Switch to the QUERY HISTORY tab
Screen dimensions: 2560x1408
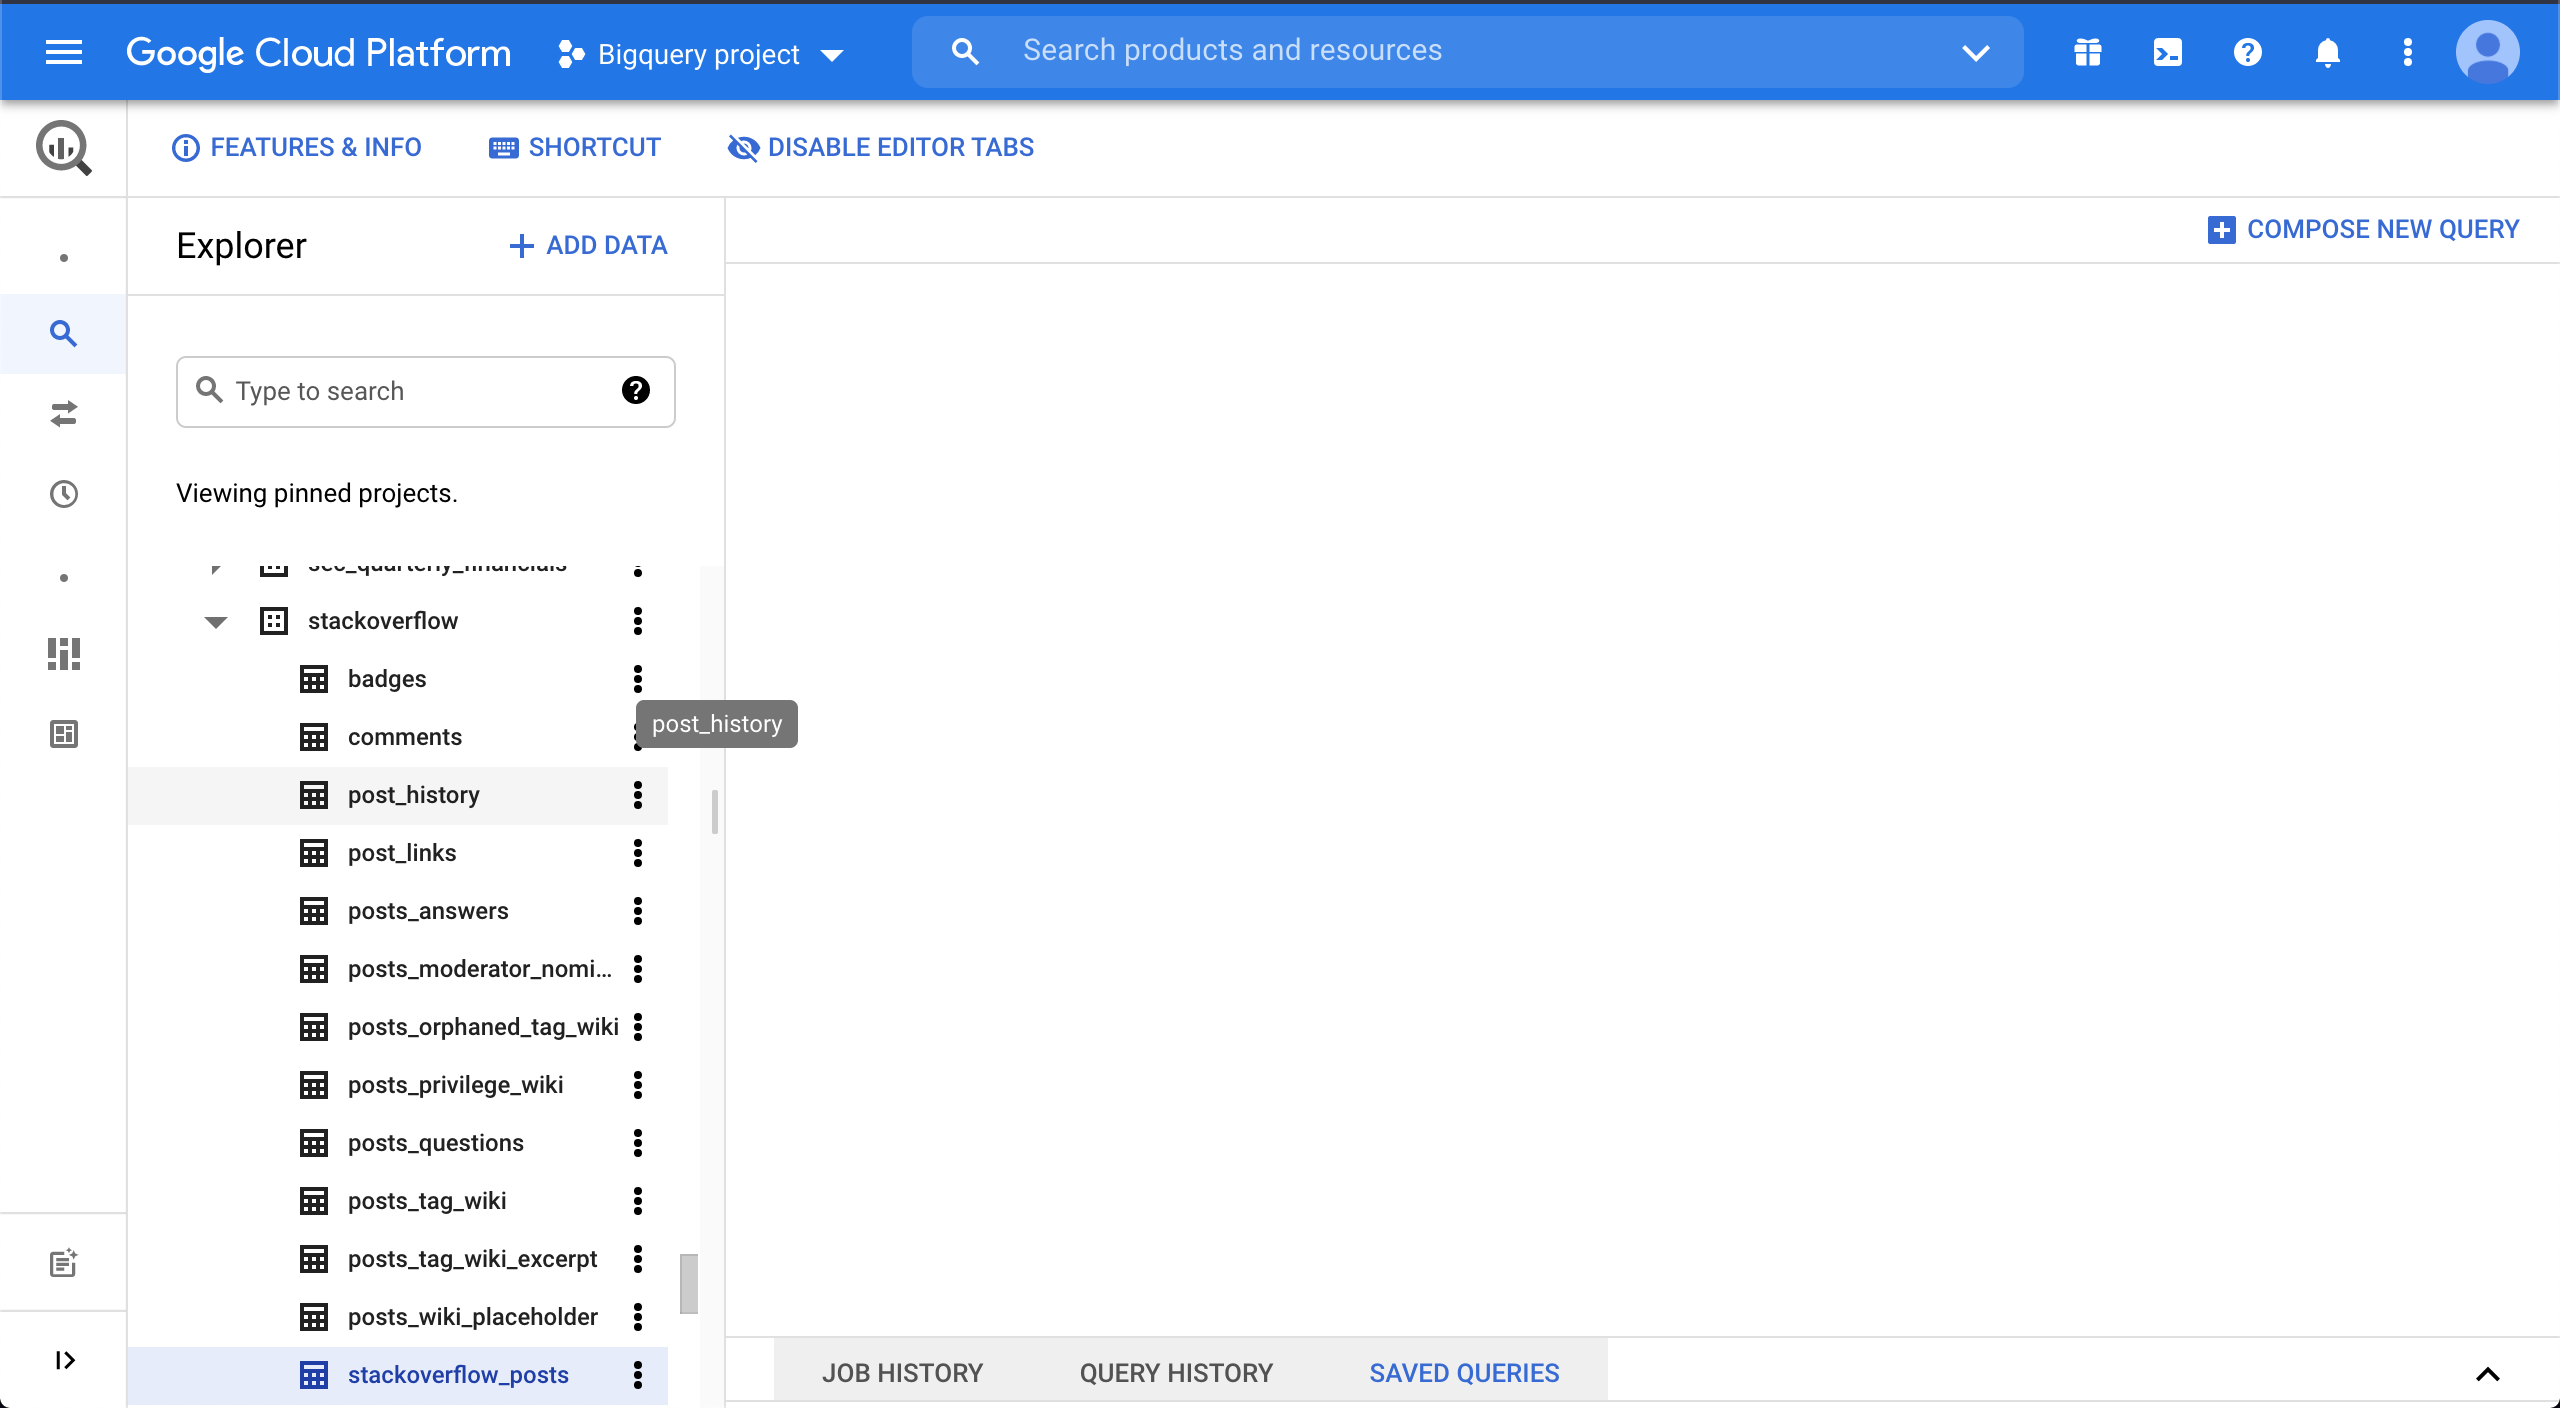click(x=1176, y=1373)
